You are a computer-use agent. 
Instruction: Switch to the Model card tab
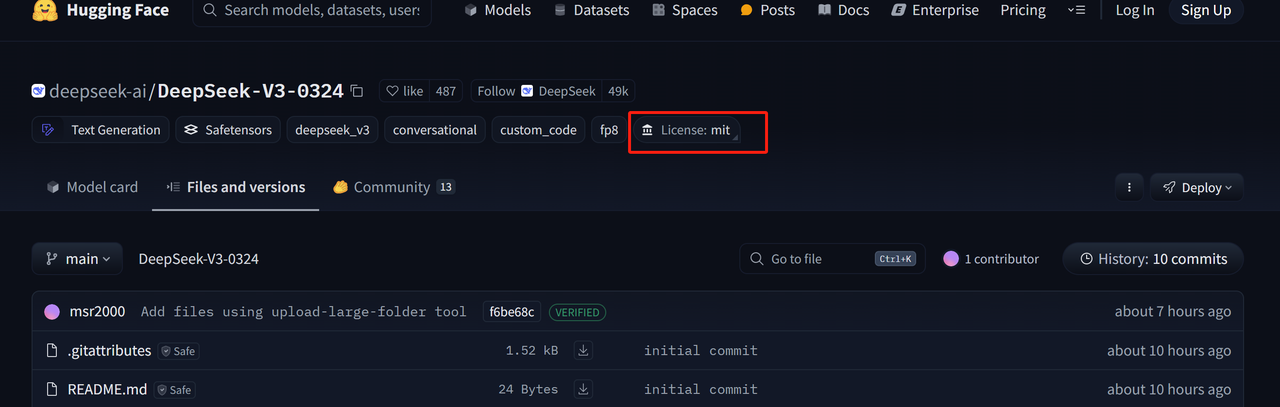click(92, 187)
